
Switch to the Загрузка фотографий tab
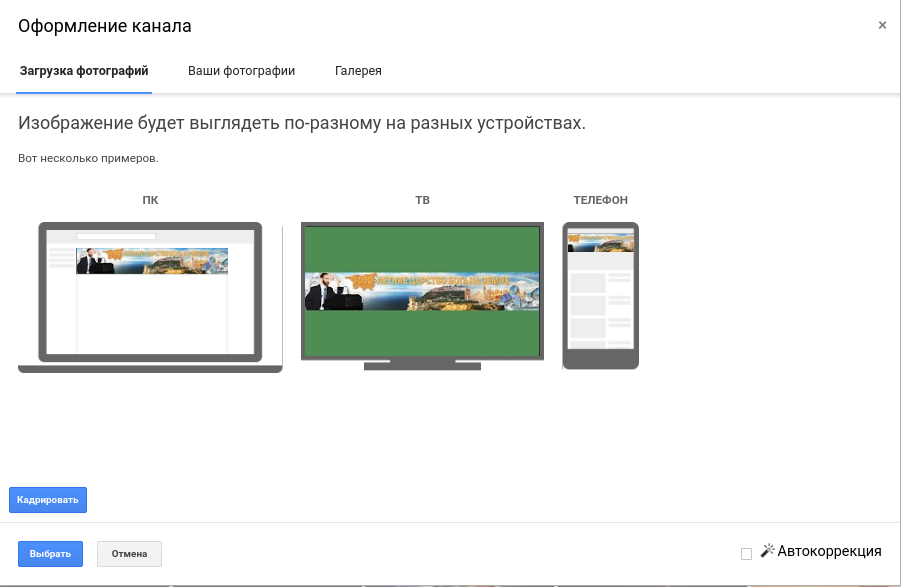pos(84,71)
